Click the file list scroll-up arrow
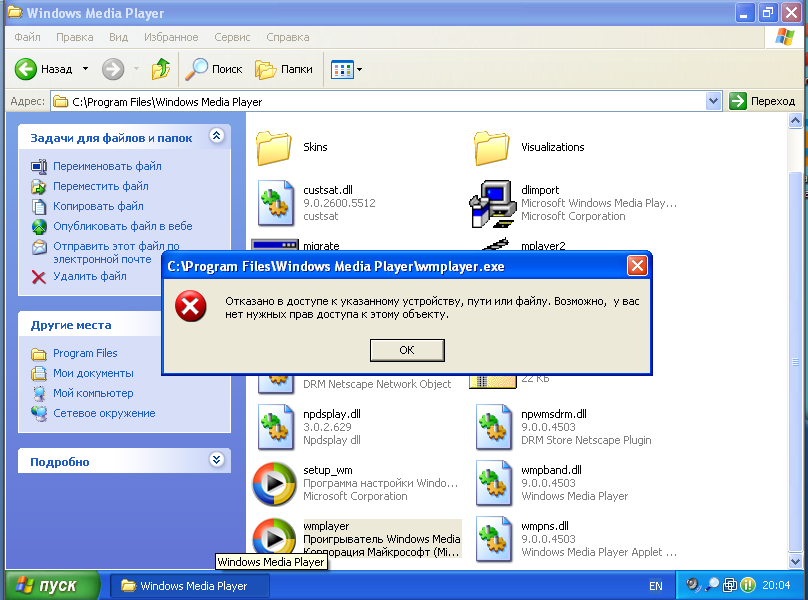808x600 pixels. [795, 121]
